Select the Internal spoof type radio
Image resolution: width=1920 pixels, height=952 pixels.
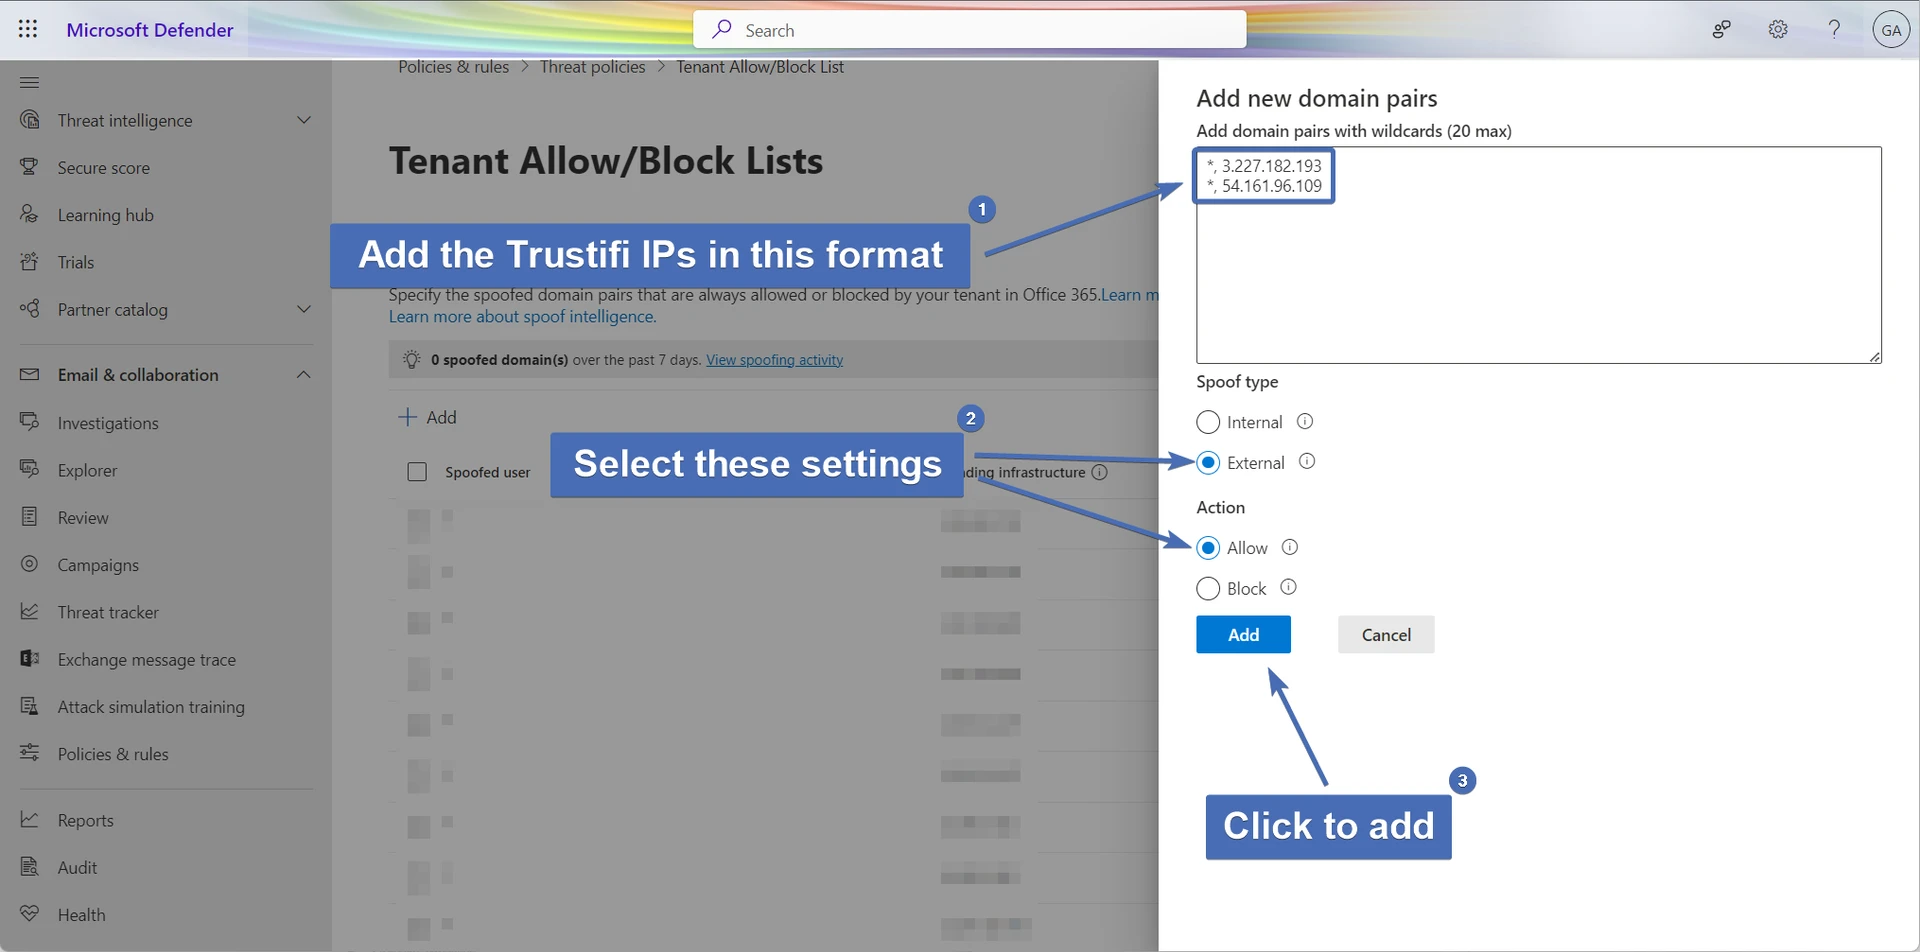(x=1208, y=422)
